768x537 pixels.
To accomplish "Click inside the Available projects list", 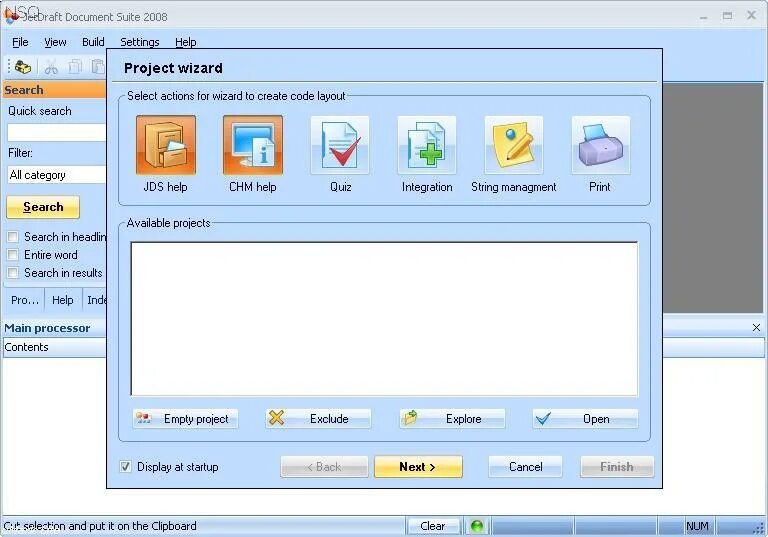I will point(384,318).
